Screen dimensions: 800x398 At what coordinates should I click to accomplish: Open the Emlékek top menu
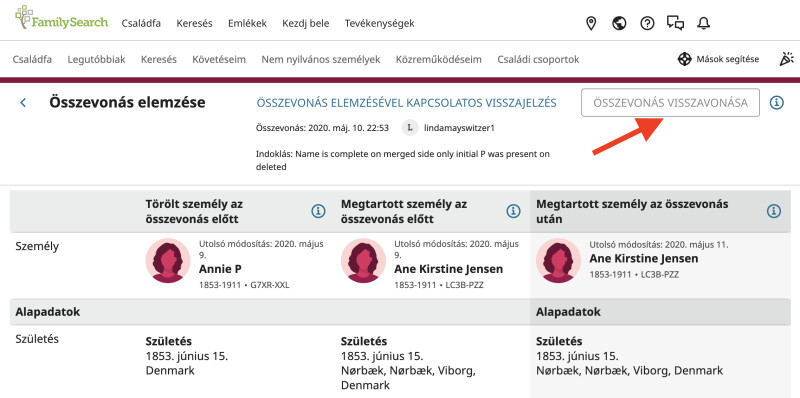click(x=247, y=23)
